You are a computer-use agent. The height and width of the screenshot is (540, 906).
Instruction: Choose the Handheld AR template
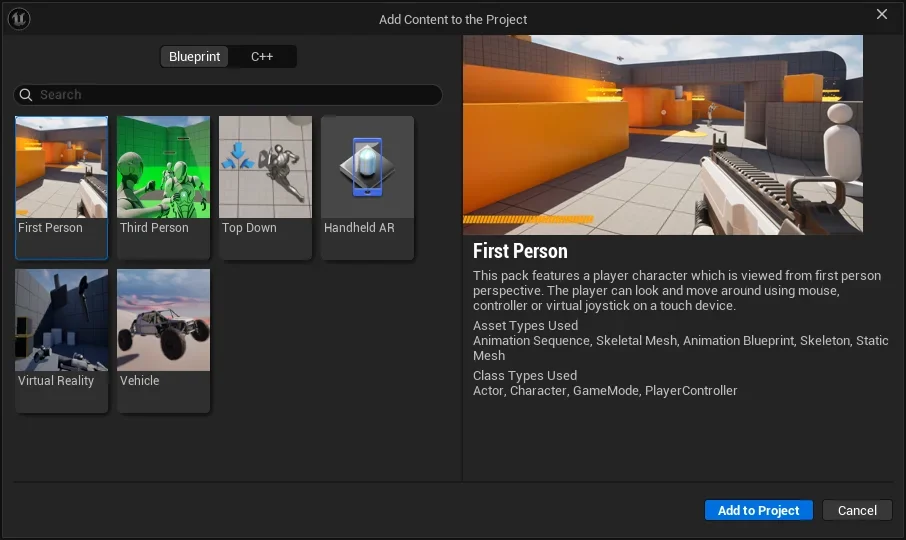[367, 188]
